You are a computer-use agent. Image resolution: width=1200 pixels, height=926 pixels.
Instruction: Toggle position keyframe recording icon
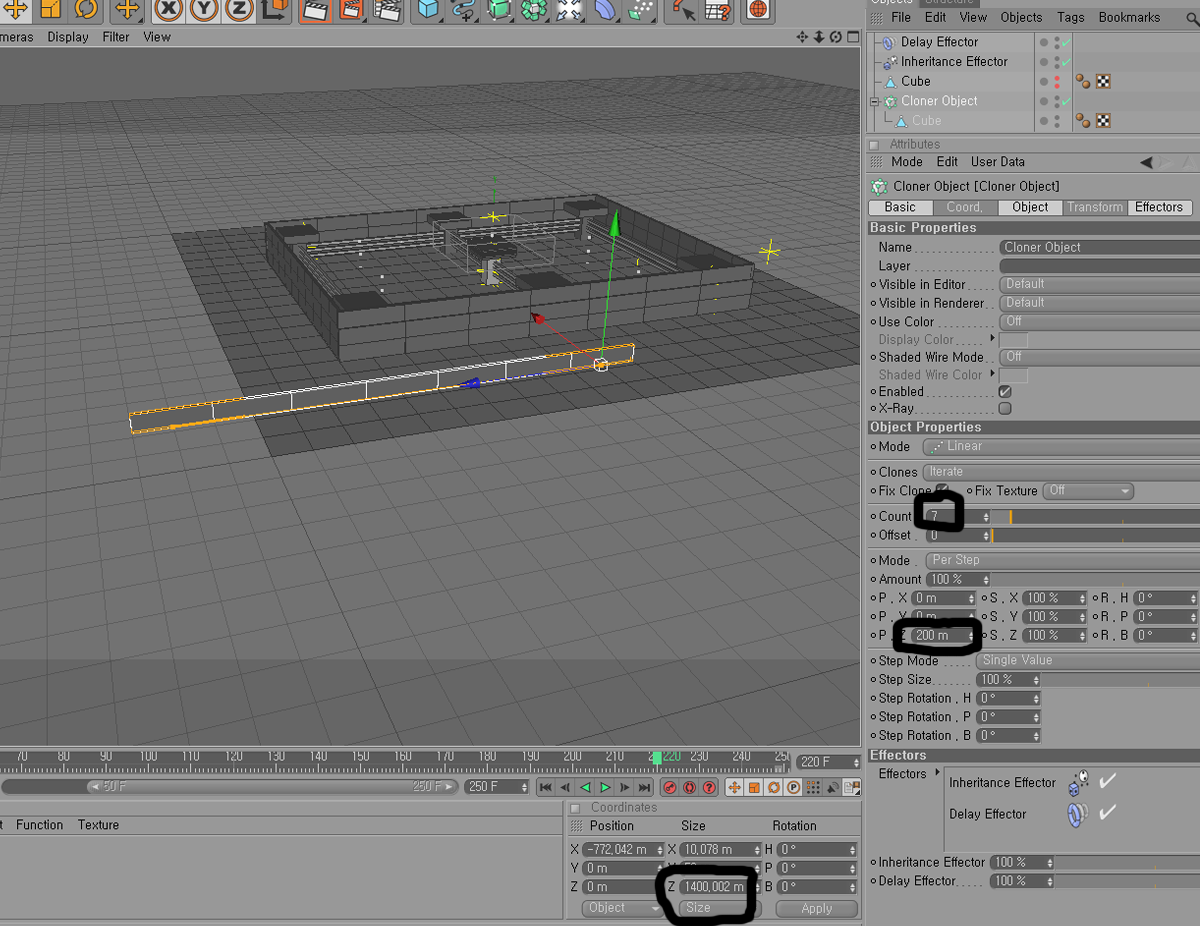(x=735, y=788)
